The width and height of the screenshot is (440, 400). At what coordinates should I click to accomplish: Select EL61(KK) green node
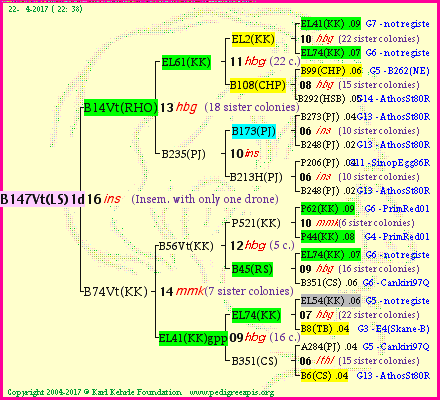186,62
